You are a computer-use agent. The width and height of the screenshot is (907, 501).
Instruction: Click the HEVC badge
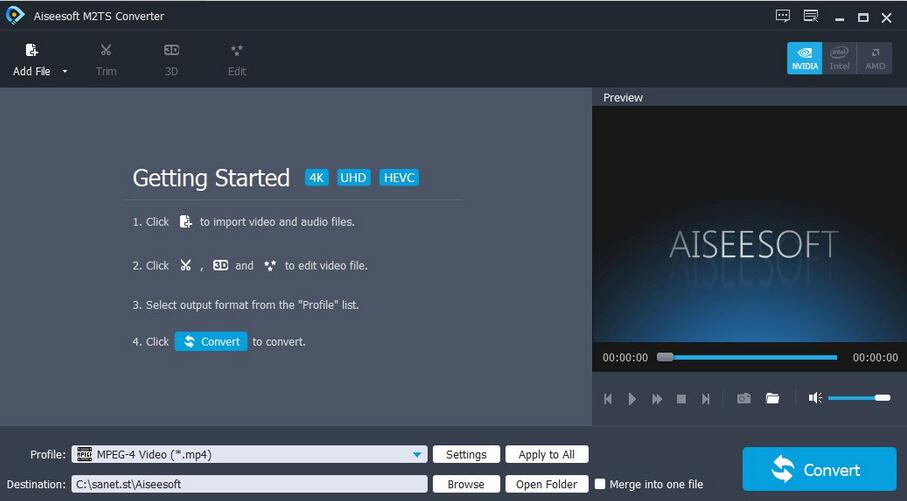pos(399,178)
